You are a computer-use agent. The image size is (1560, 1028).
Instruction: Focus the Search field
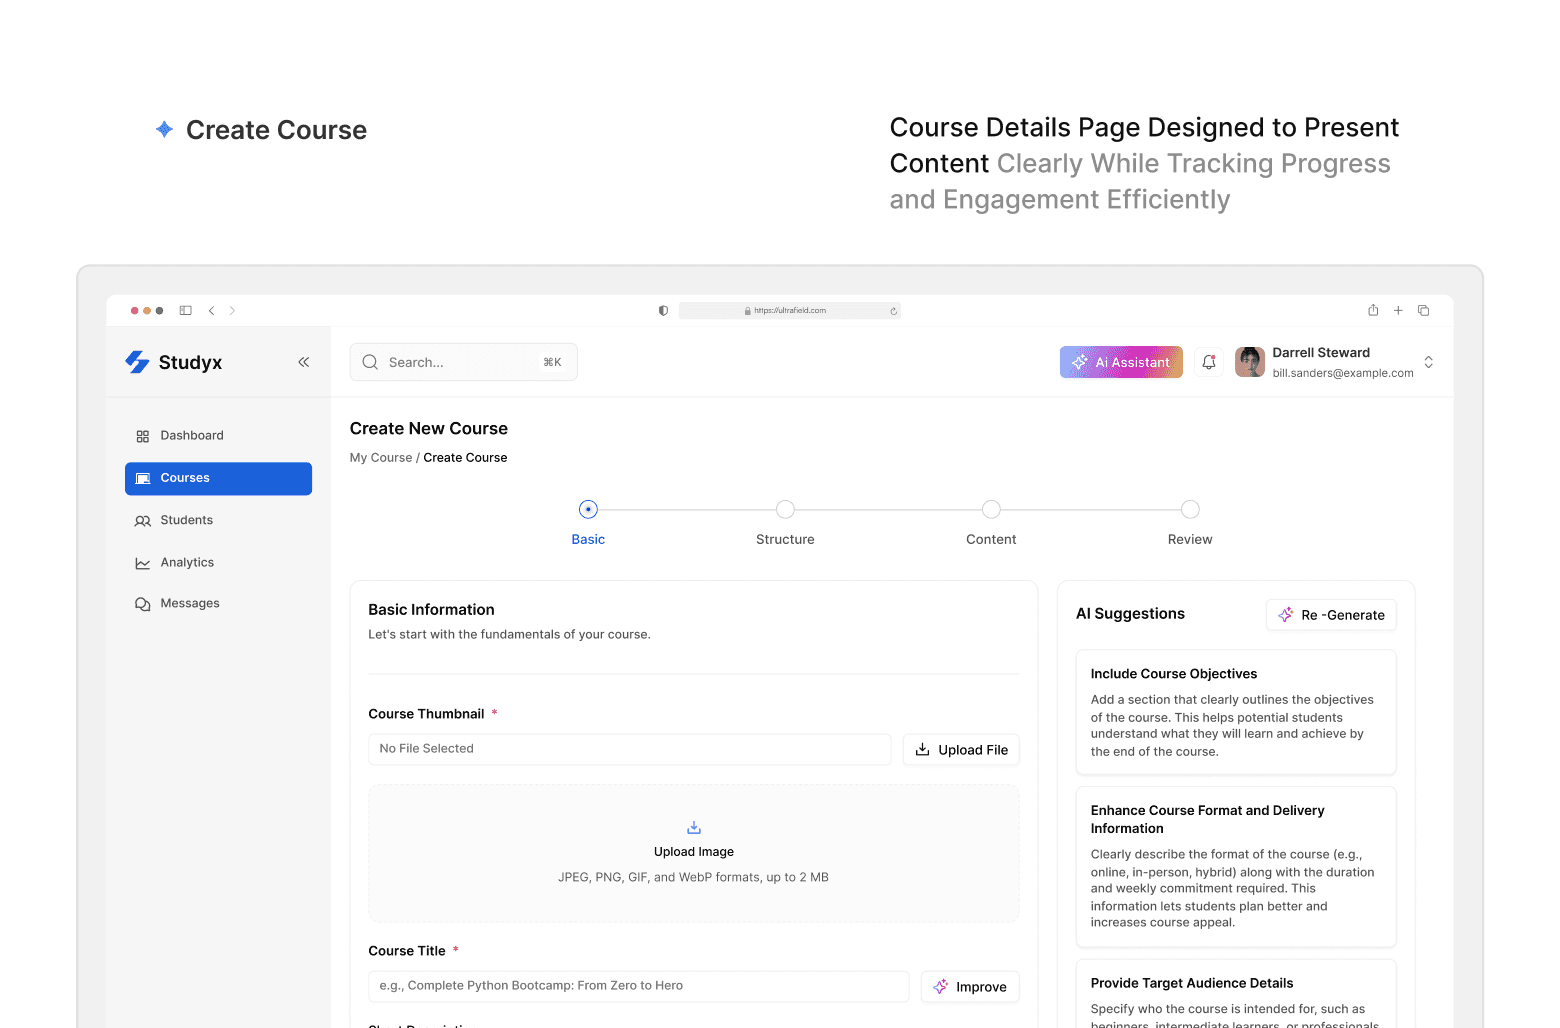[463, 362]
